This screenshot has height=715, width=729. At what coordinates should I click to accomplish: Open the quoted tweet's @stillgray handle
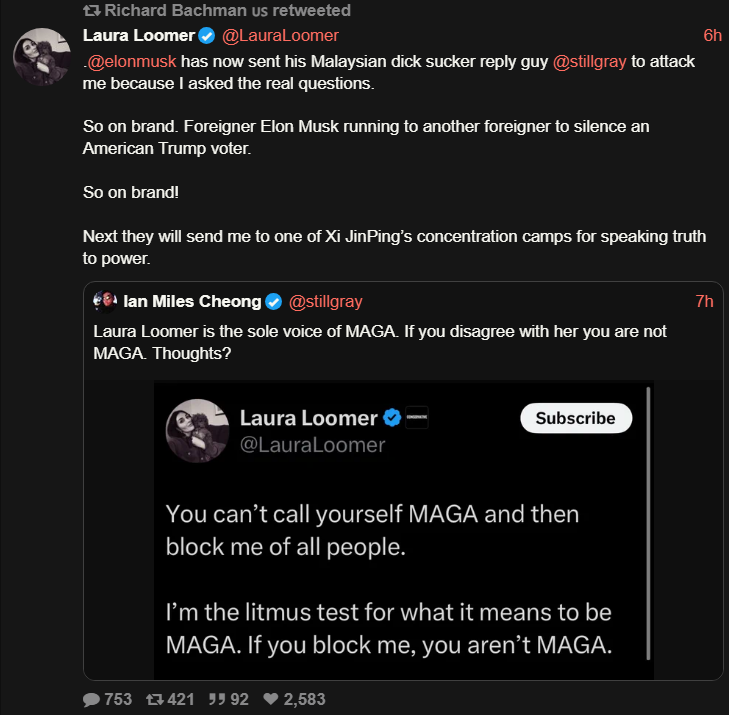pyautogui.click(x=326, y=301)
